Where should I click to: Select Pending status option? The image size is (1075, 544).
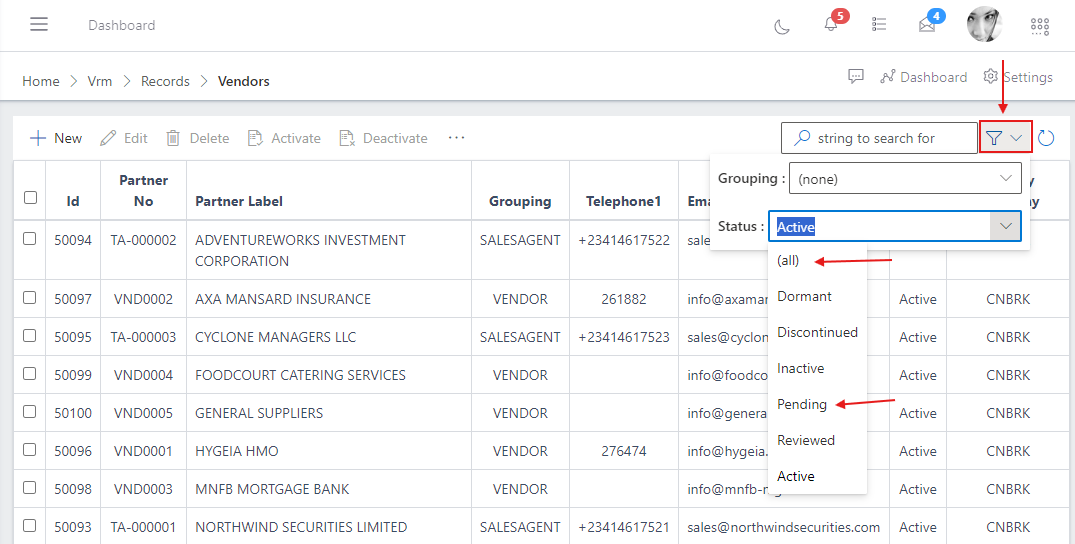pyautogui.click(x=817, y=404)
